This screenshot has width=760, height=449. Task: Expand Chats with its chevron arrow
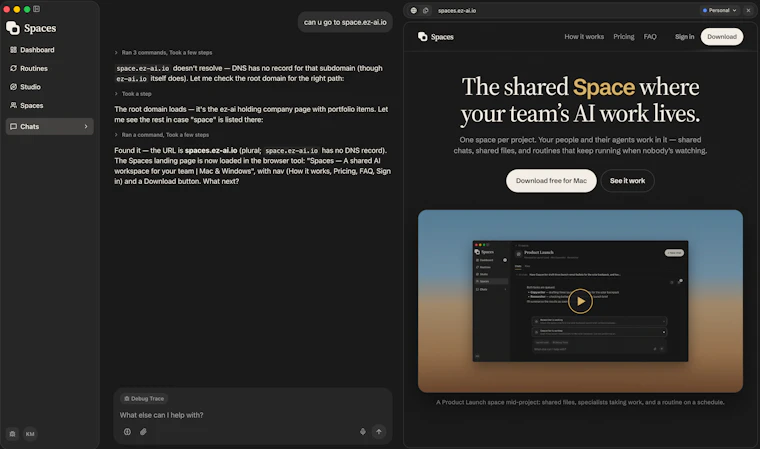tap(86, 127)
